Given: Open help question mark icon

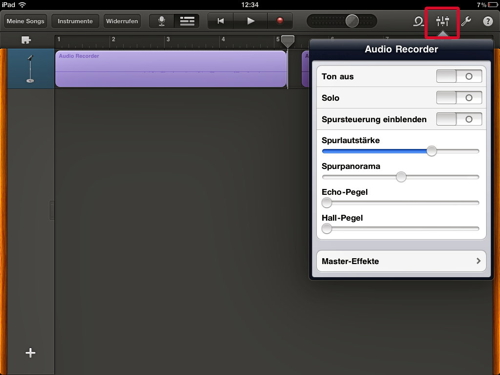Looking at the screenshot, I should tap(488, 21).
